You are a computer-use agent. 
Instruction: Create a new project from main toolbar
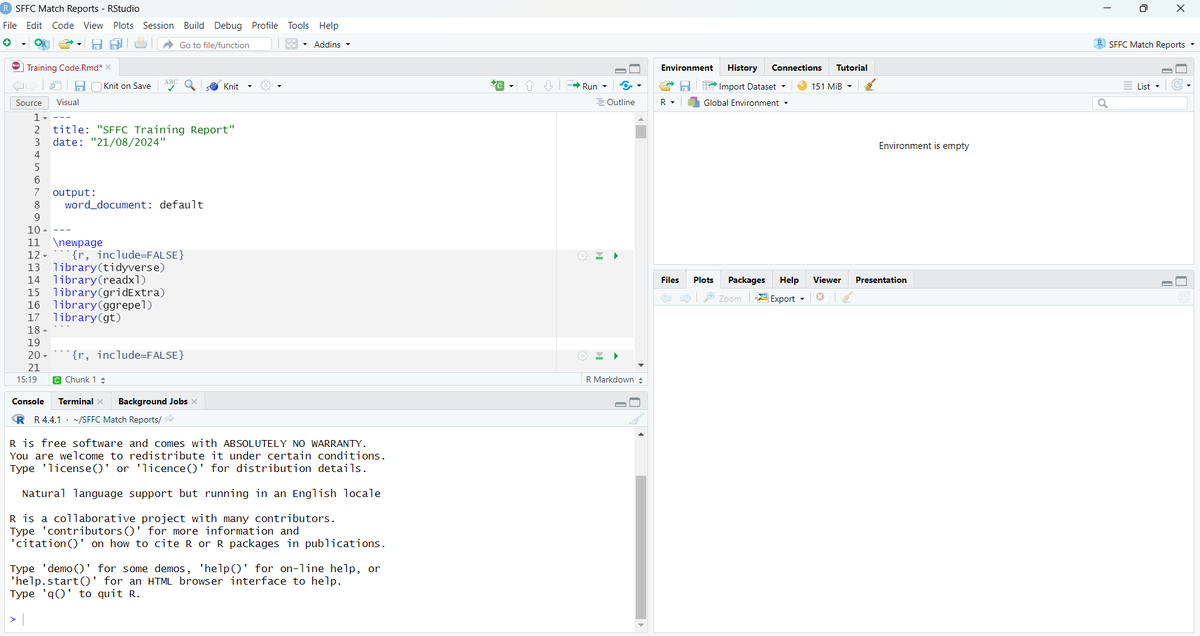pos(41,44)
